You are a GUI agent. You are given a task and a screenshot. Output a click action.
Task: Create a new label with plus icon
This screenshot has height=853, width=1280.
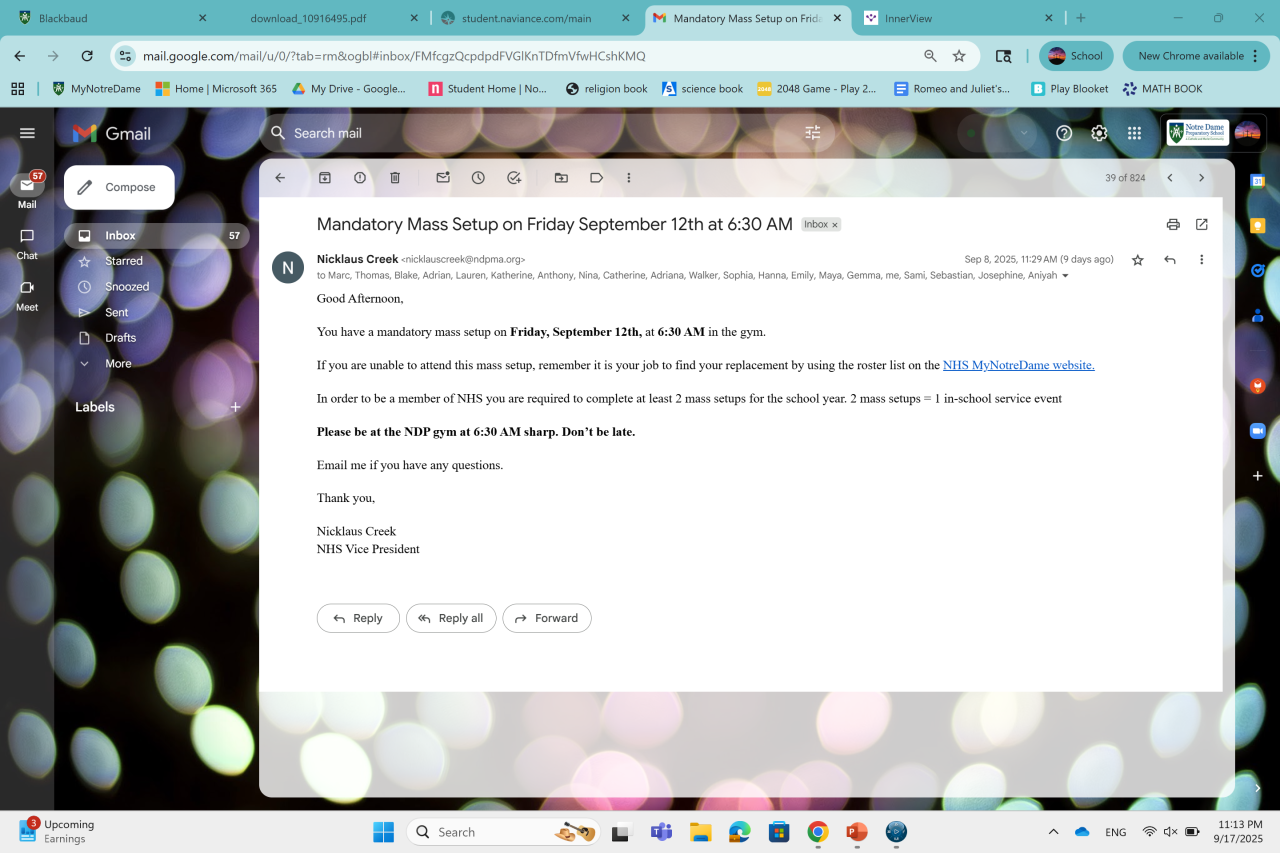(236, 407)
